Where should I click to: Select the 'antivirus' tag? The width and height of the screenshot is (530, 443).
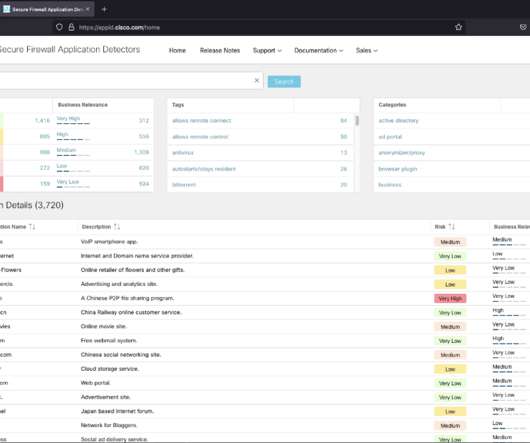point(183,153)
